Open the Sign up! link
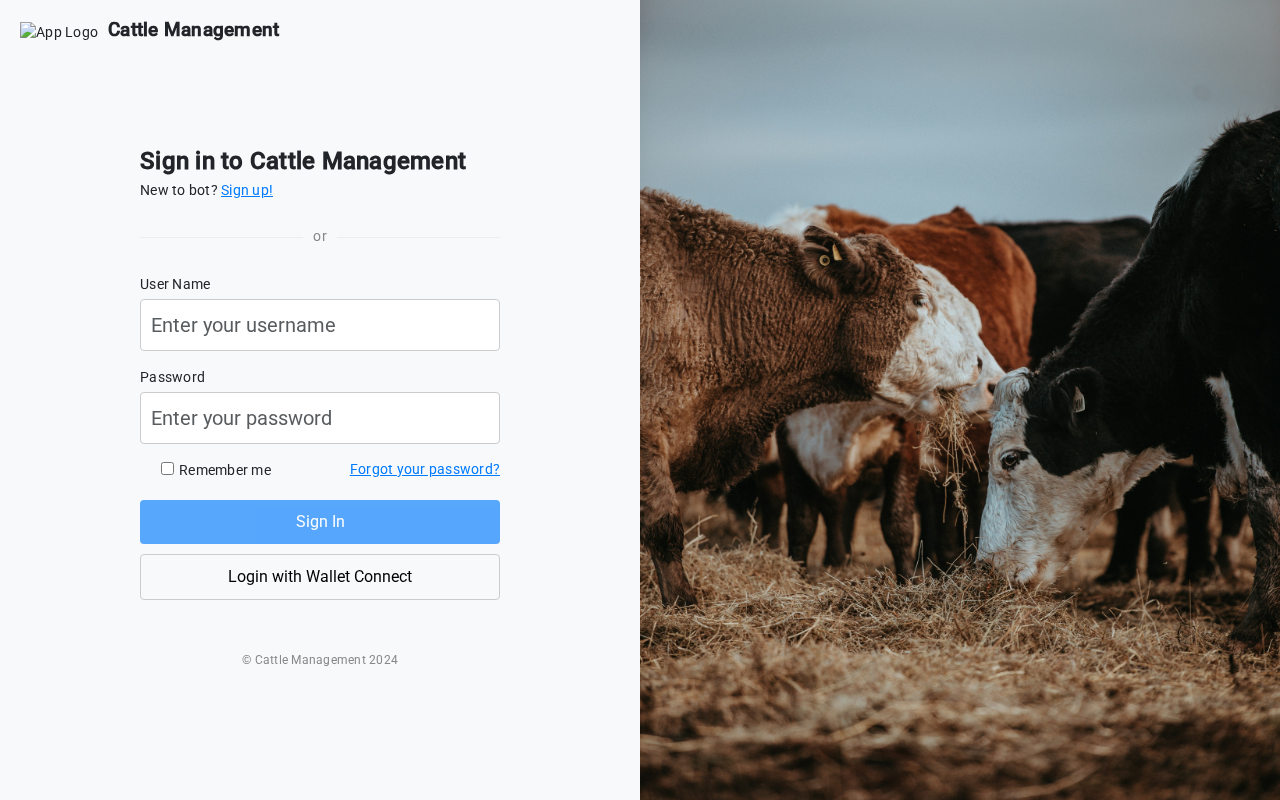Viewport: 1280px width, 800px height. tap(247, 190)
